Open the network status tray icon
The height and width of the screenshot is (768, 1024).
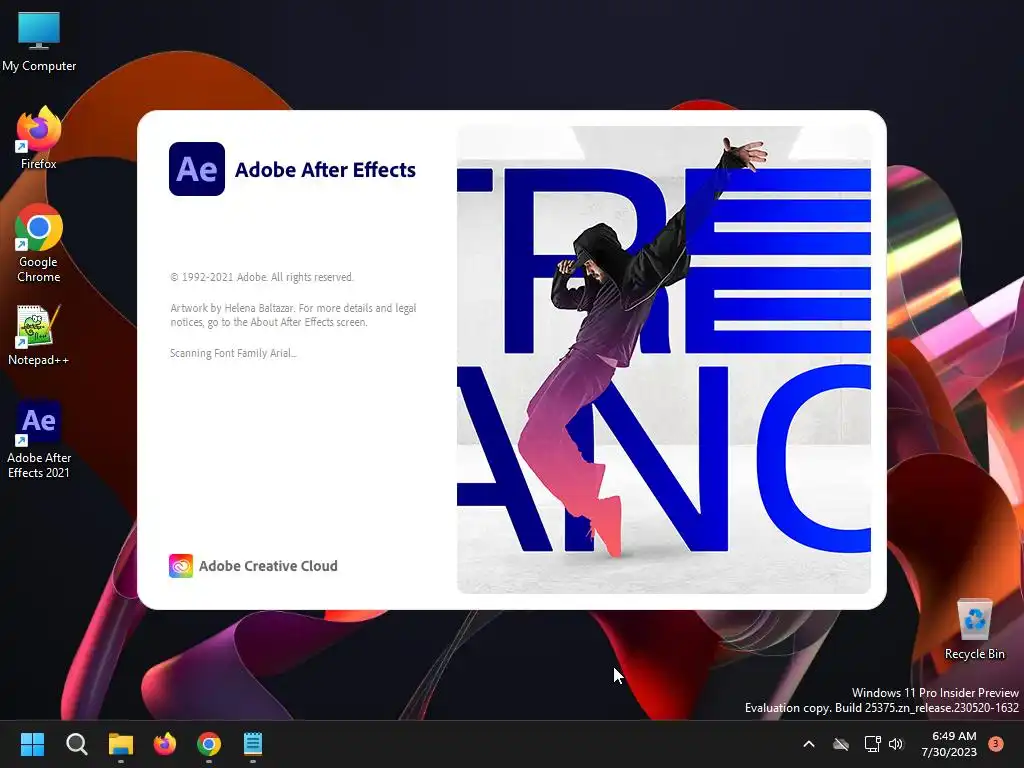872,744
